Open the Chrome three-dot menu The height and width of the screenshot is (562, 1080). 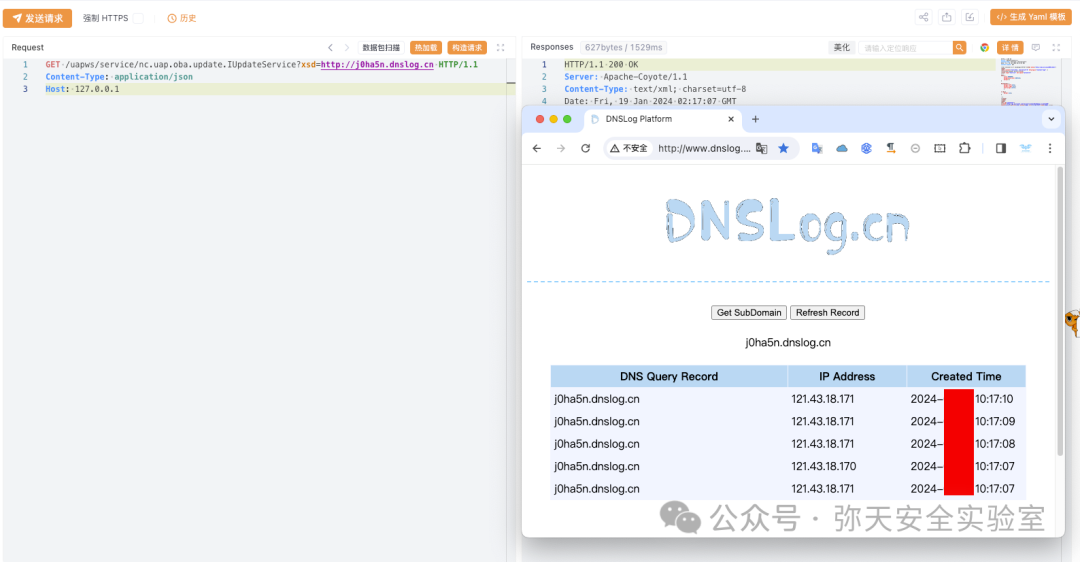click(x=1050, y=148)
